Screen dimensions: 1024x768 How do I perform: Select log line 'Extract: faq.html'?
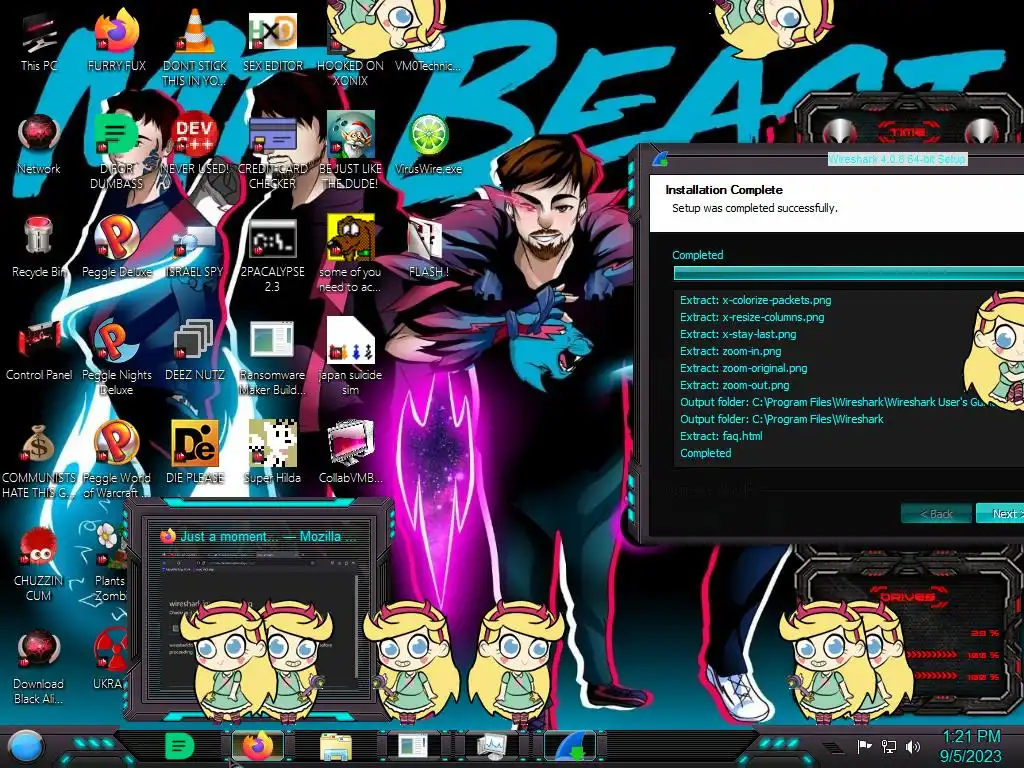tap(721, 436)
